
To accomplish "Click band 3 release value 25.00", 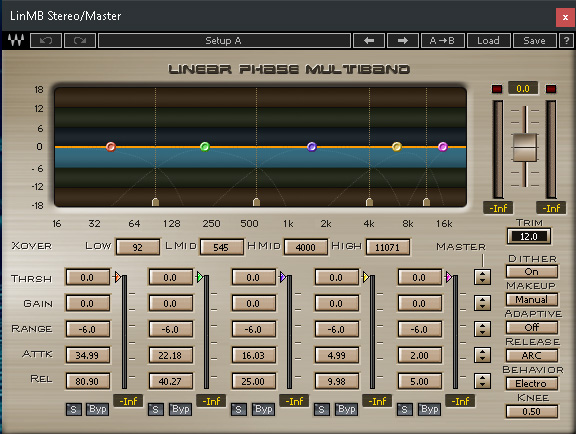I will (253, 381).
